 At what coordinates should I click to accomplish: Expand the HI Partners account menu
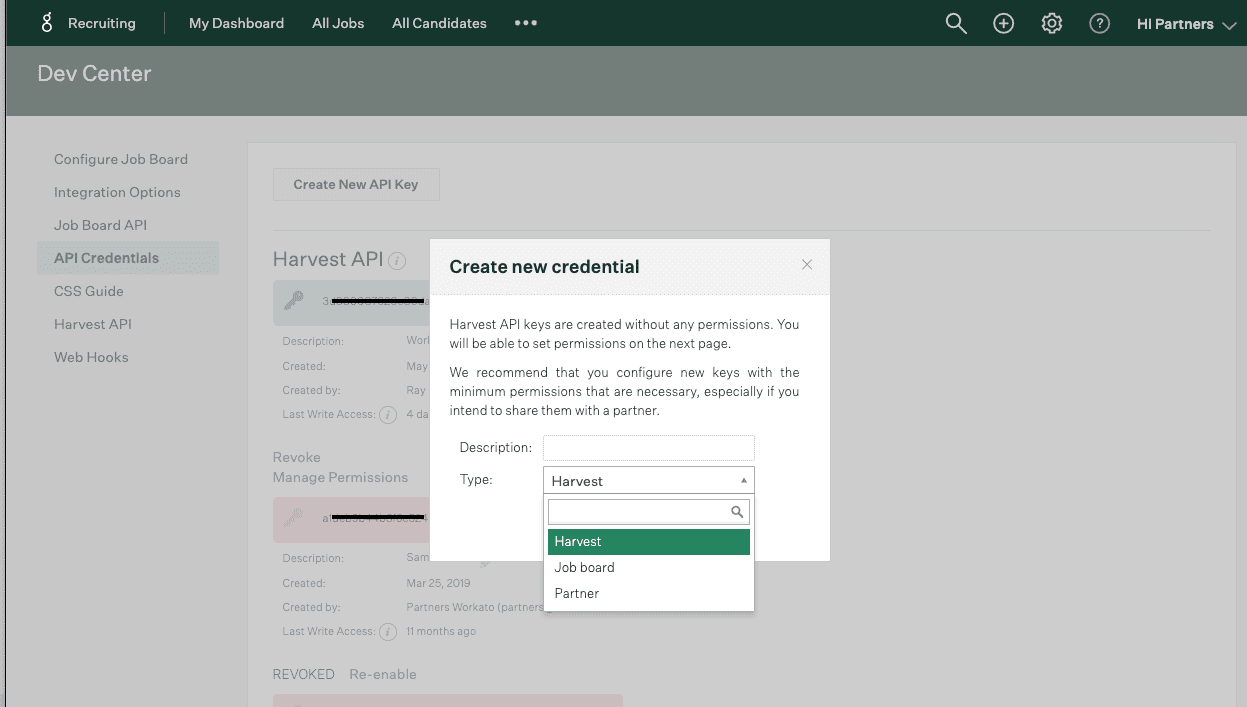click(1186, 22)
